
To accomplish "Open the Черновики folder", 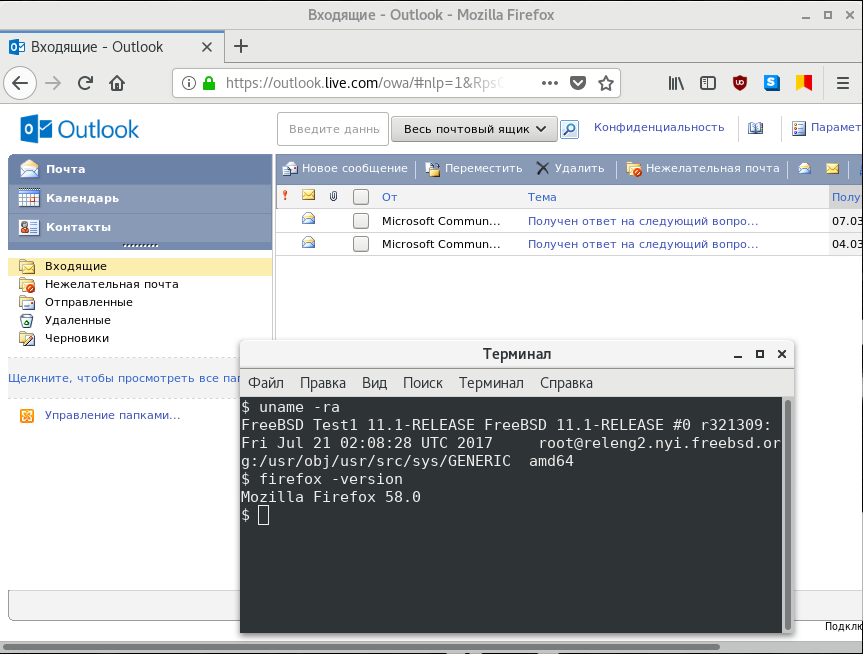I will 77,339.
